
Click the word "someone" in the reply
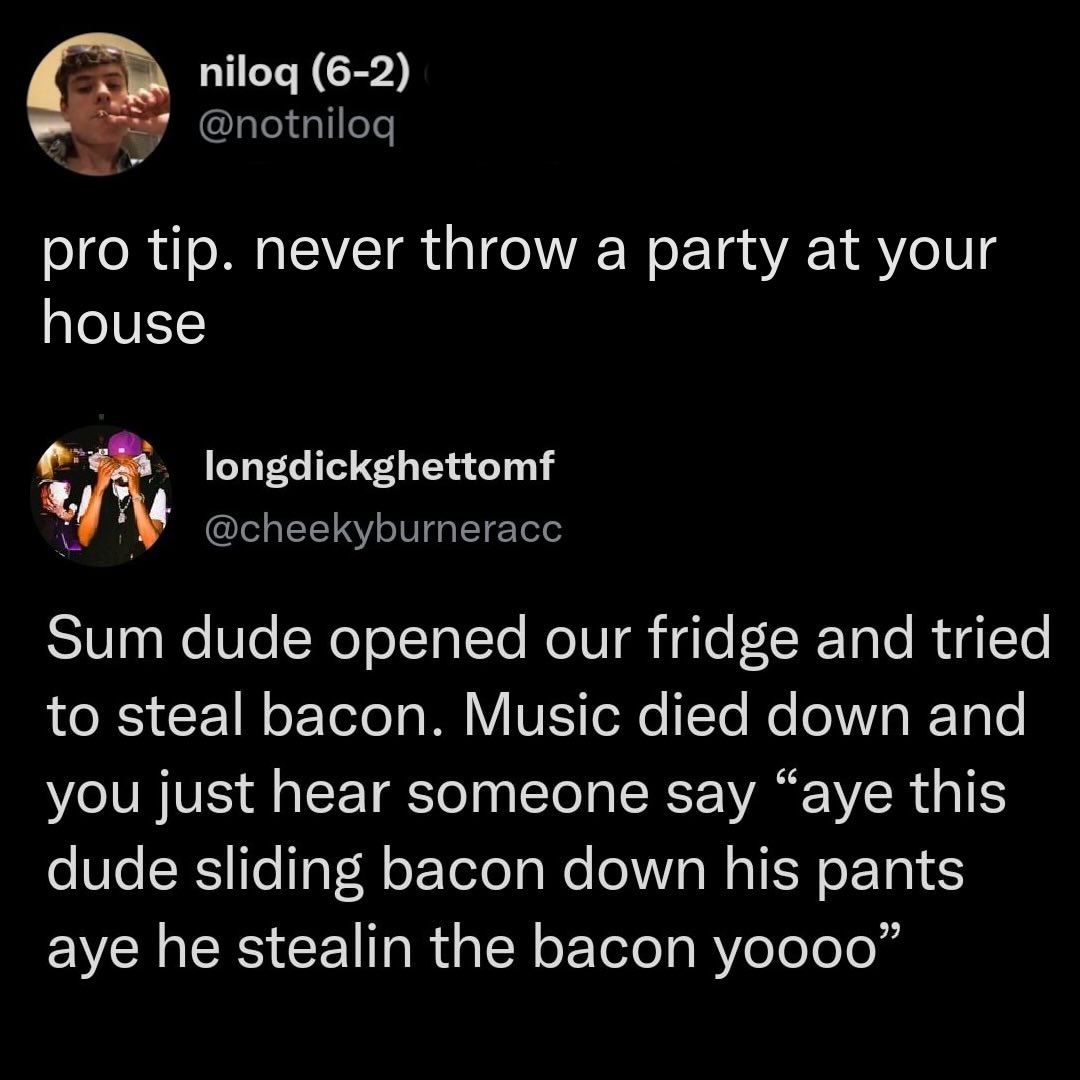pos(527,796)
